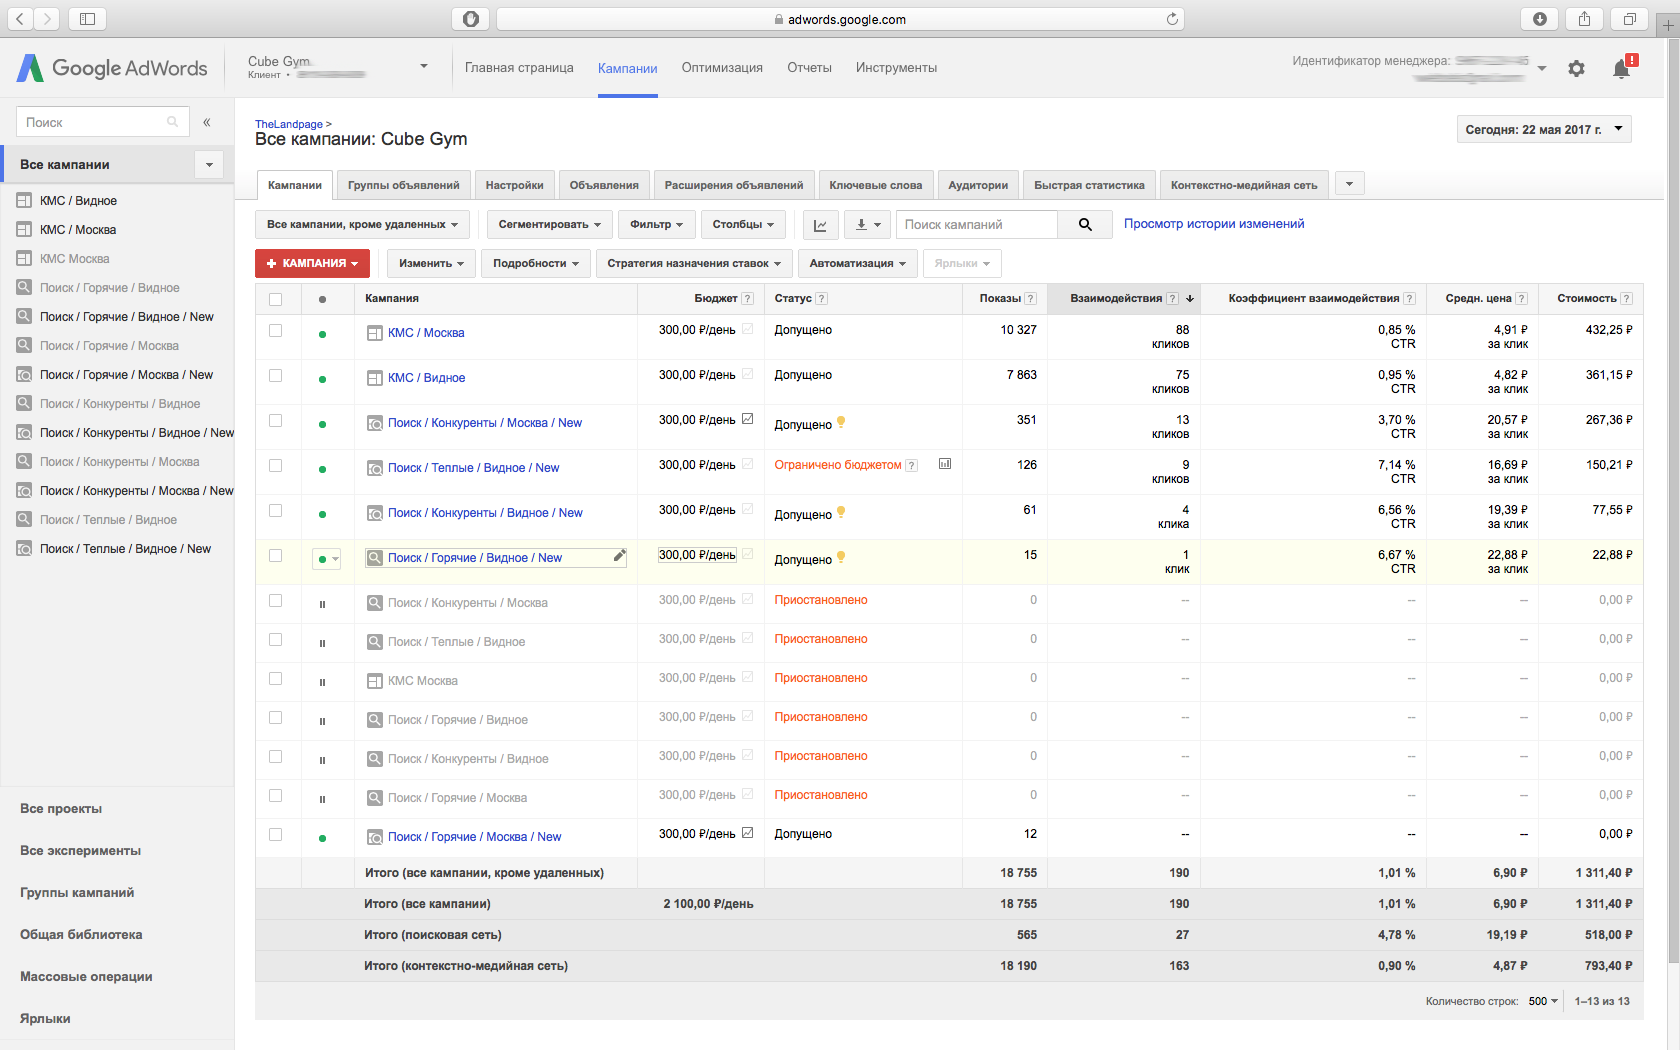Click Safari sidebar toggle icon

point(87,19)
